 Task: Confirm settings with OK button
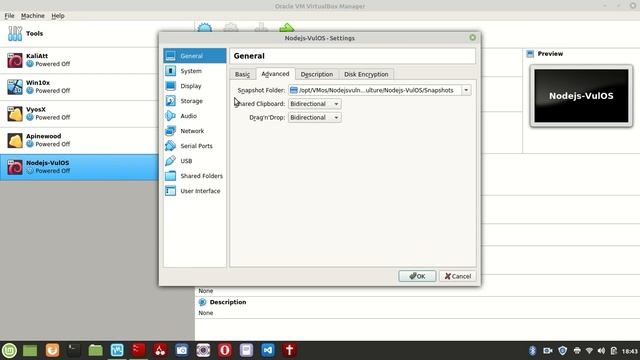pos(417,276)
